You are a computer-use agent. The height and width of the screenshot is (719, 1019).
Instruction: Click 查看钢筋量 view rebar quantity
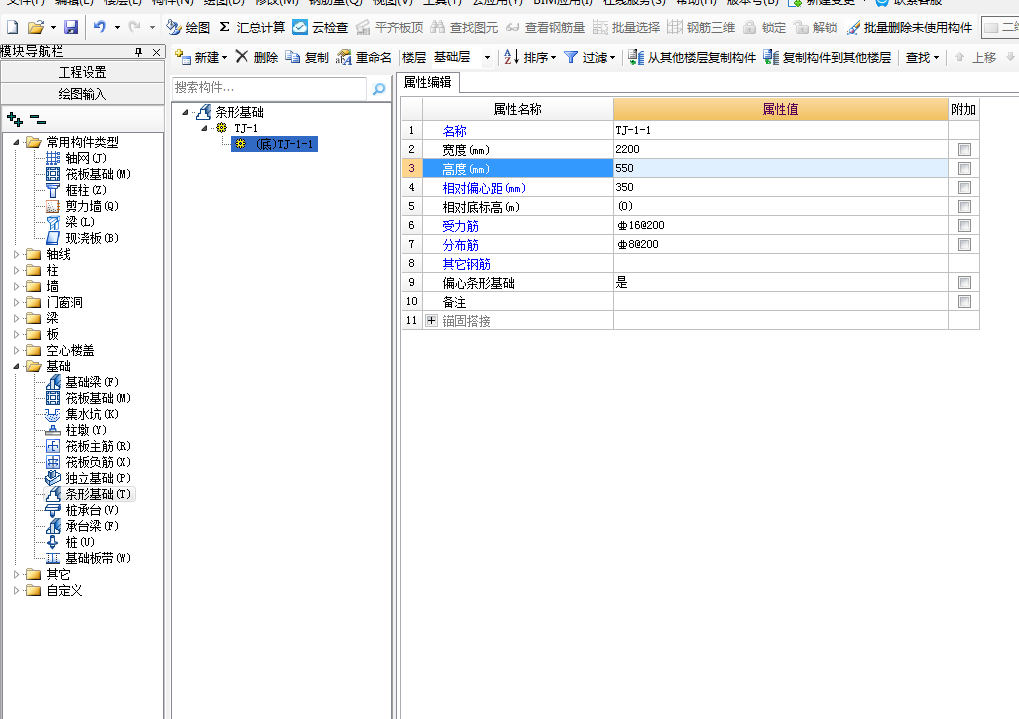point(546,27)
